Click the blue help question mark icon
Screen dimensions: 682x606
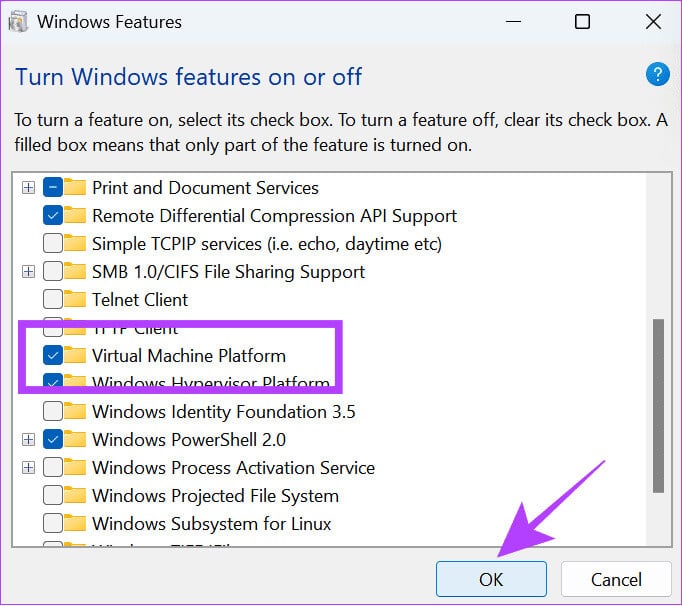[657, 74]
